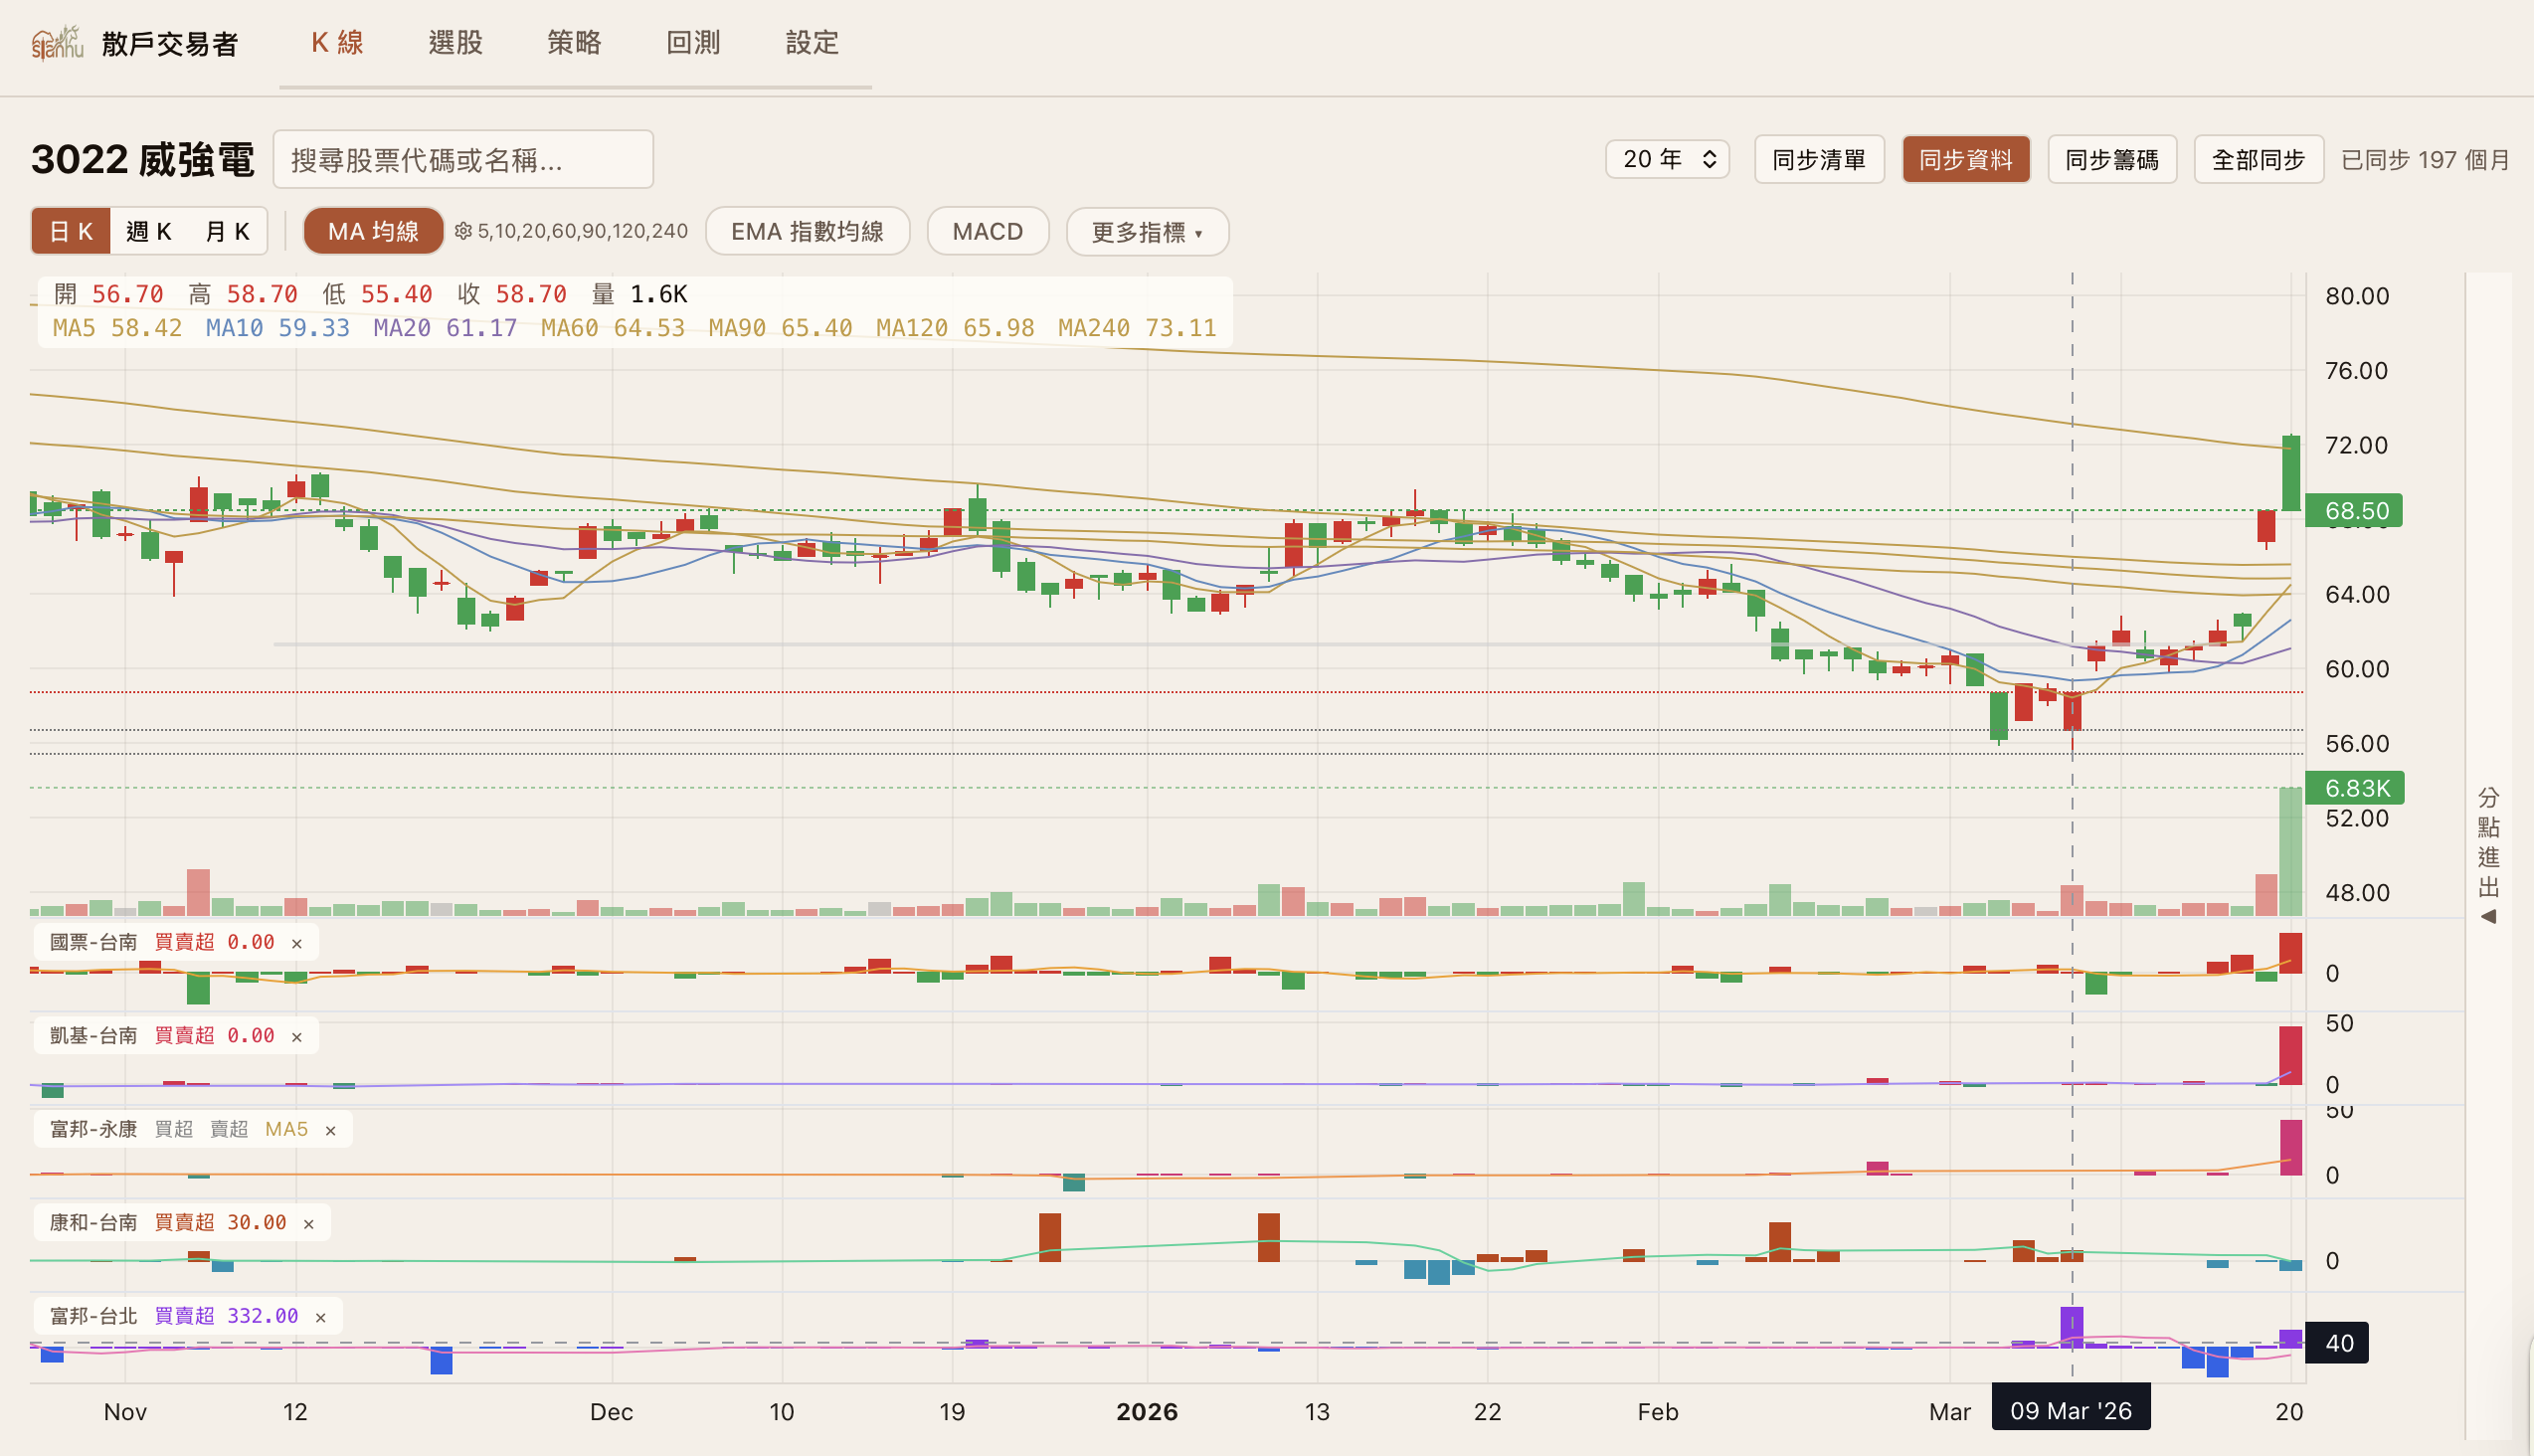Click the 同步資料 button
The height and width of the screenshot is (1456, 2534).
1965,159
